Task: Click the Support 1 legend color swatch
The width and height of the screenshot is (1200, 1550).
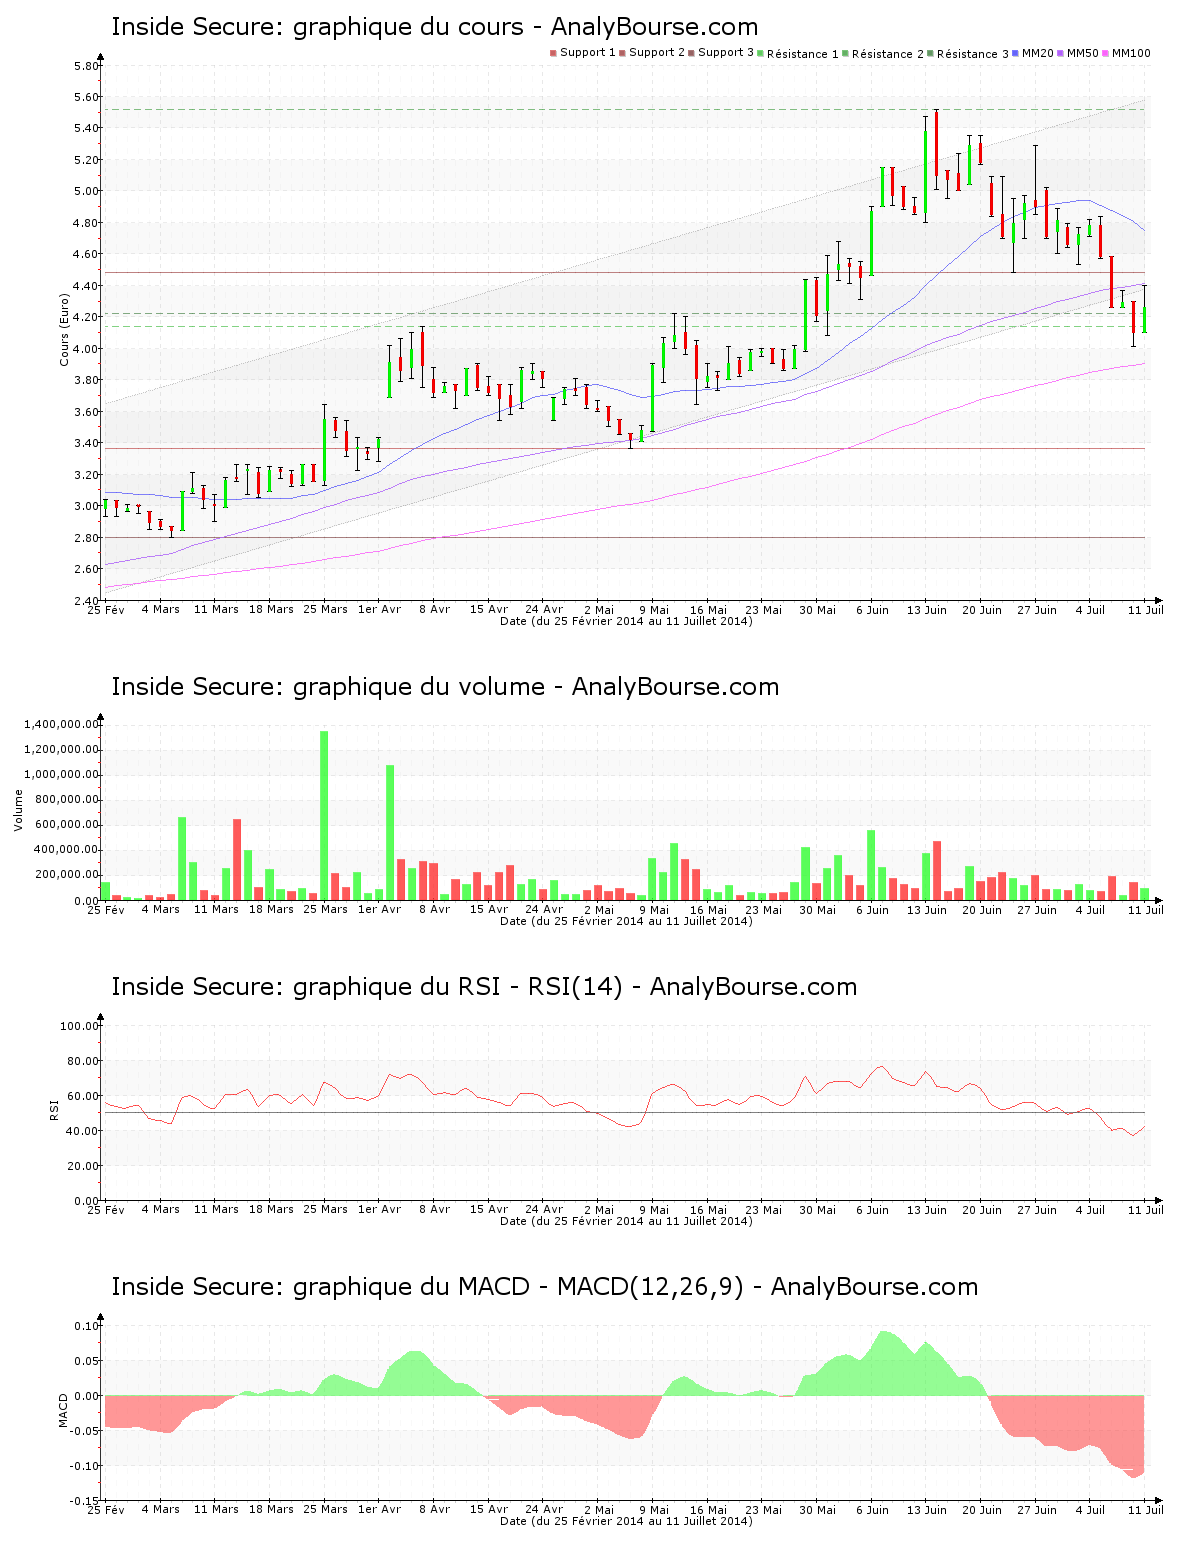Action: pos(553,53)
